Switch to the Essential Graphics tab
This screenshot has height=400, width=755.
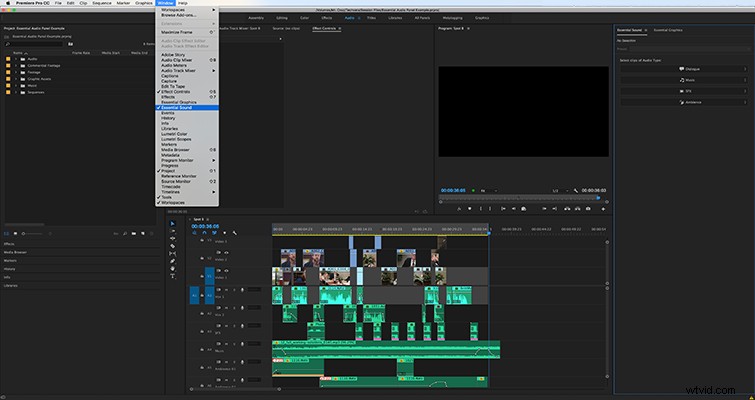coord(668,30)
